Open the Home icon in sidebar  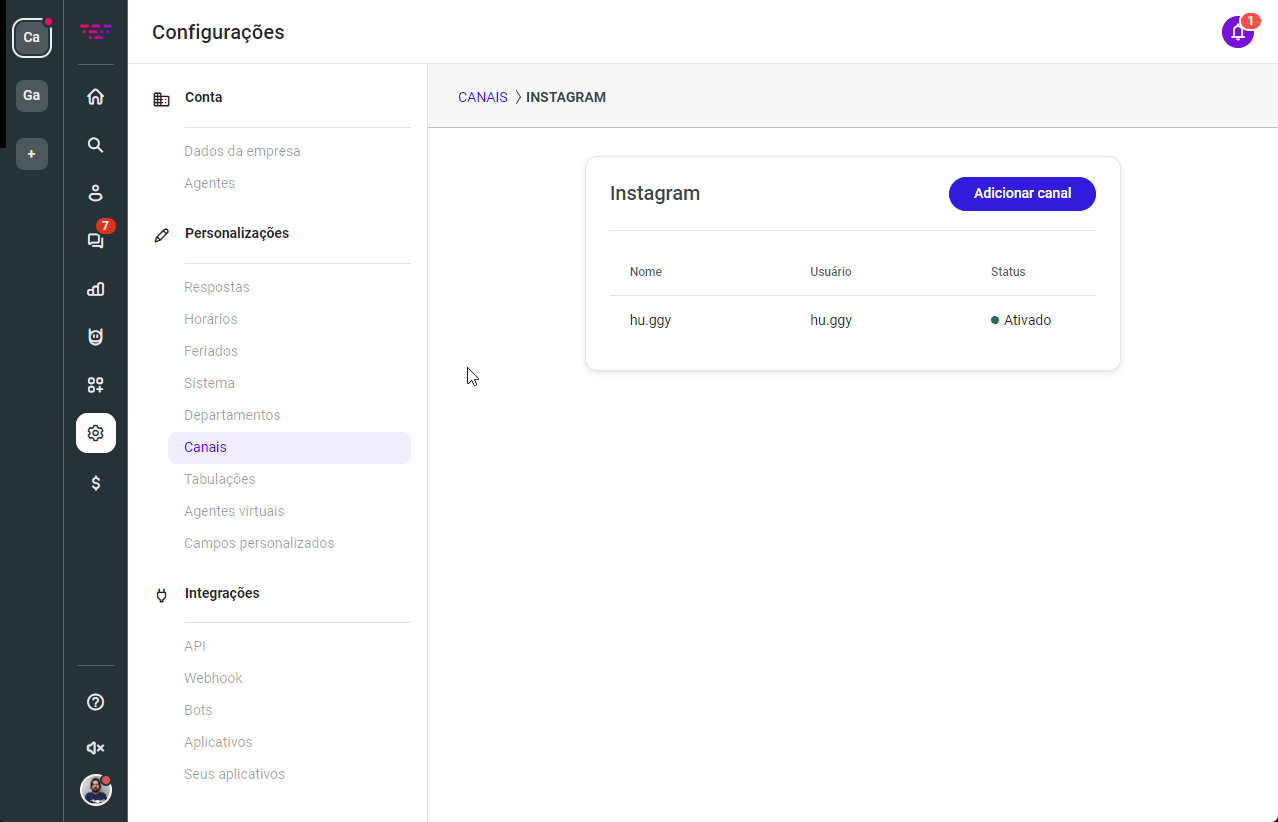pos(95,97)
